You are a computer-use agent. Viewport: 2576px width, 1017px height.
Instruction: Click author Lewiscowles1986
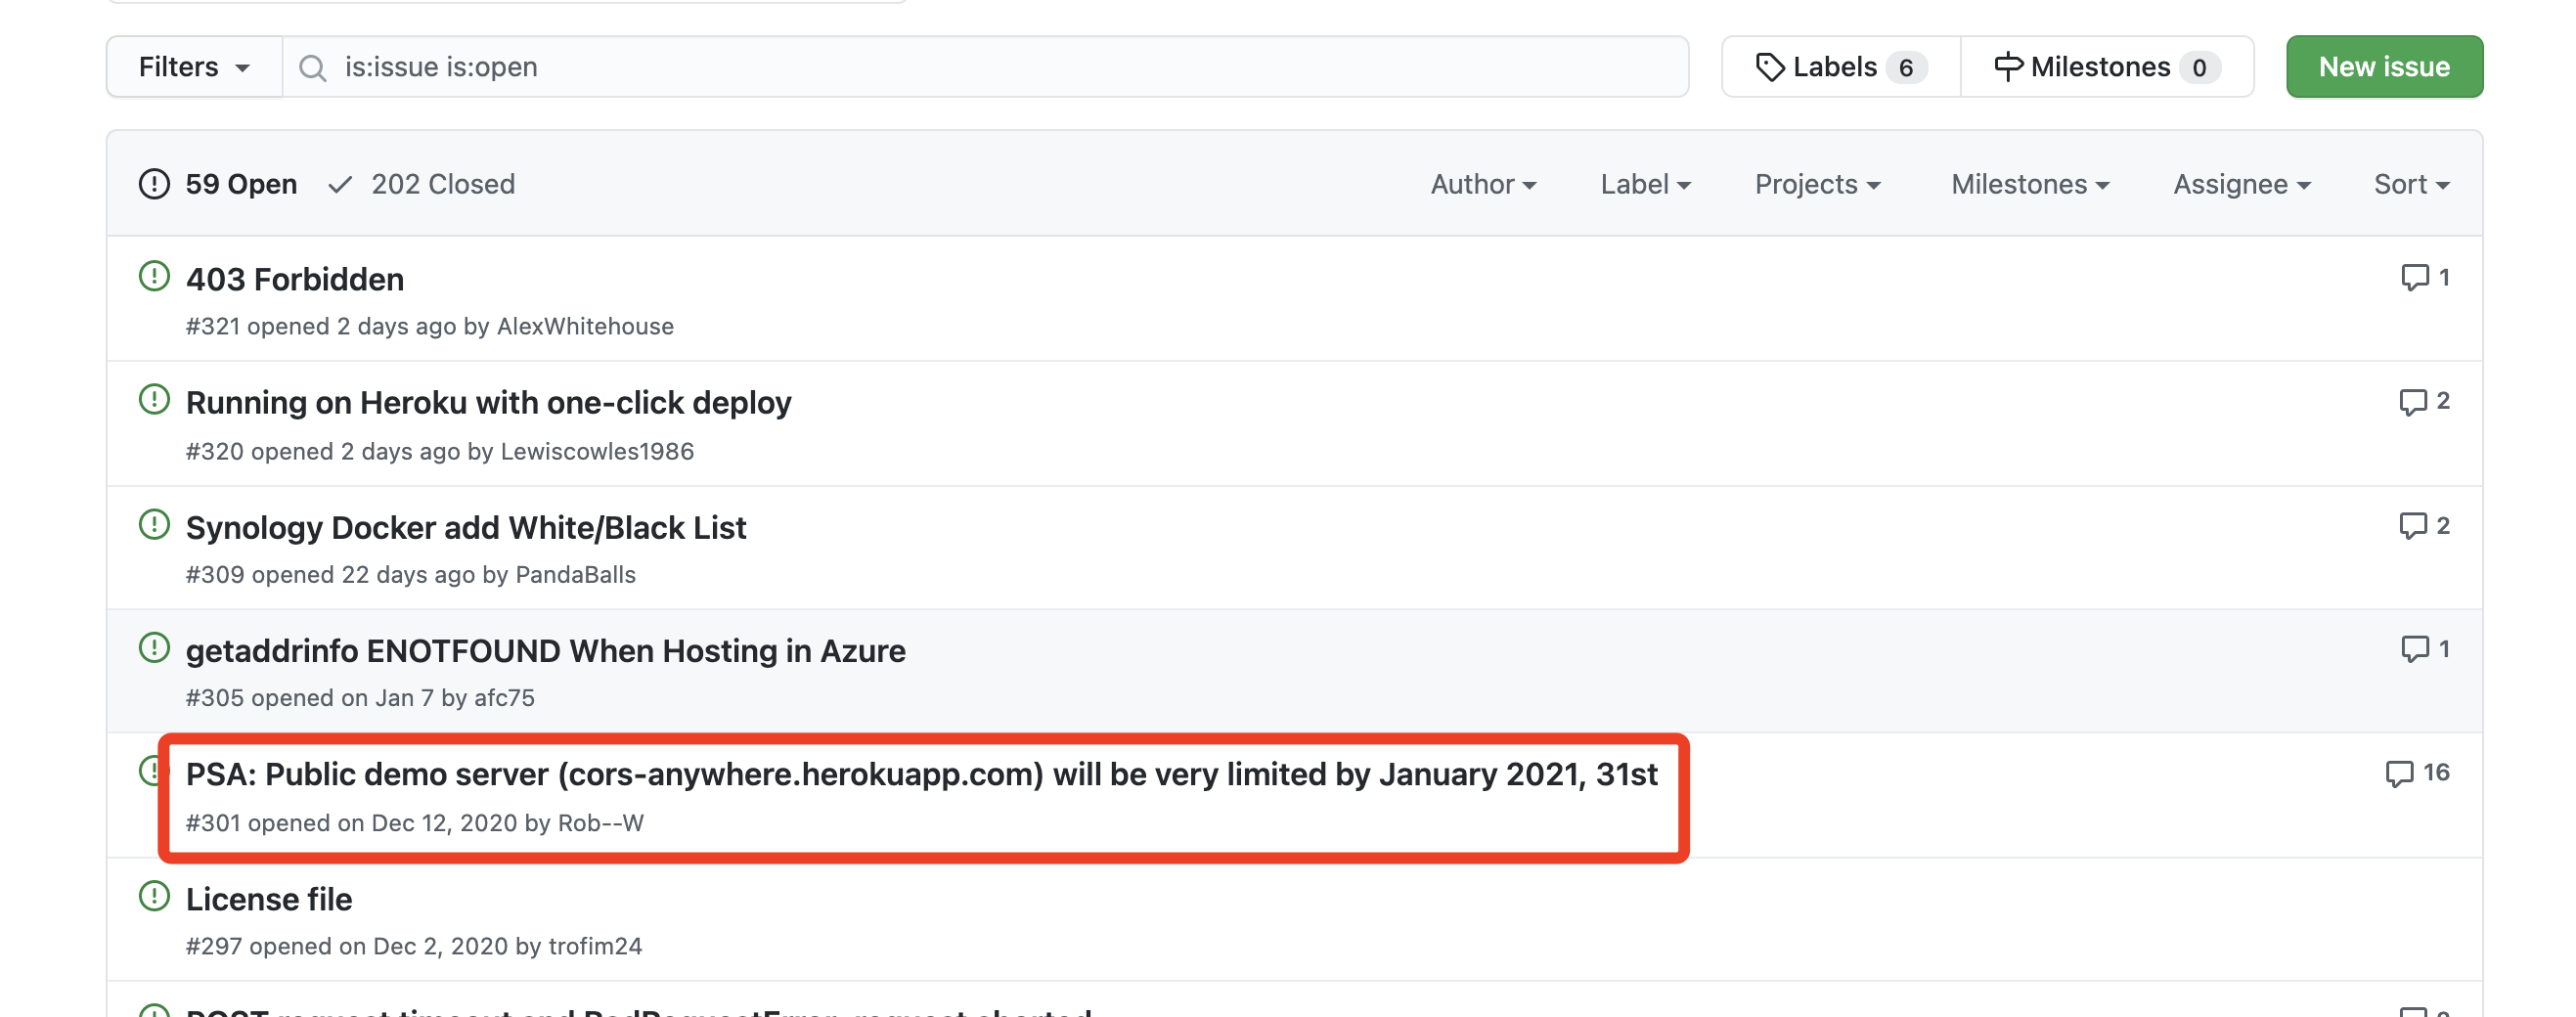(597, 451)
